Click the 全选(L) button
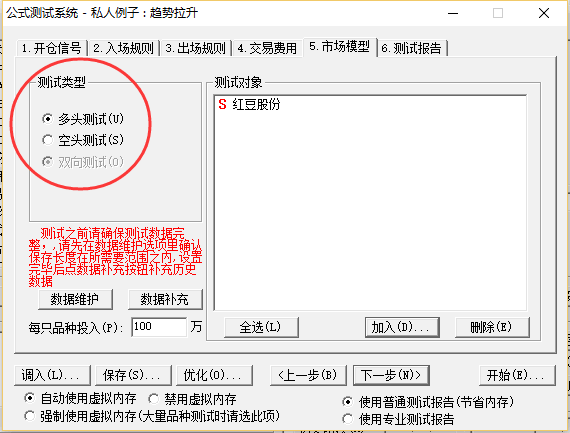570x433 pixels. point(261,327)
